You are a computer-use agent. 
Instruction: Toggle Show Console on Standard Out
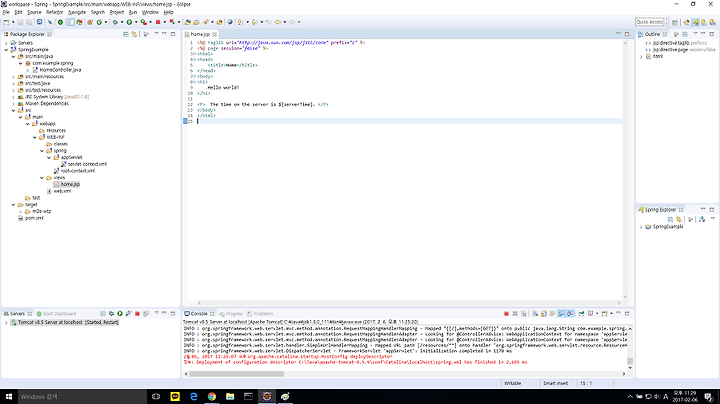point(562,314)
